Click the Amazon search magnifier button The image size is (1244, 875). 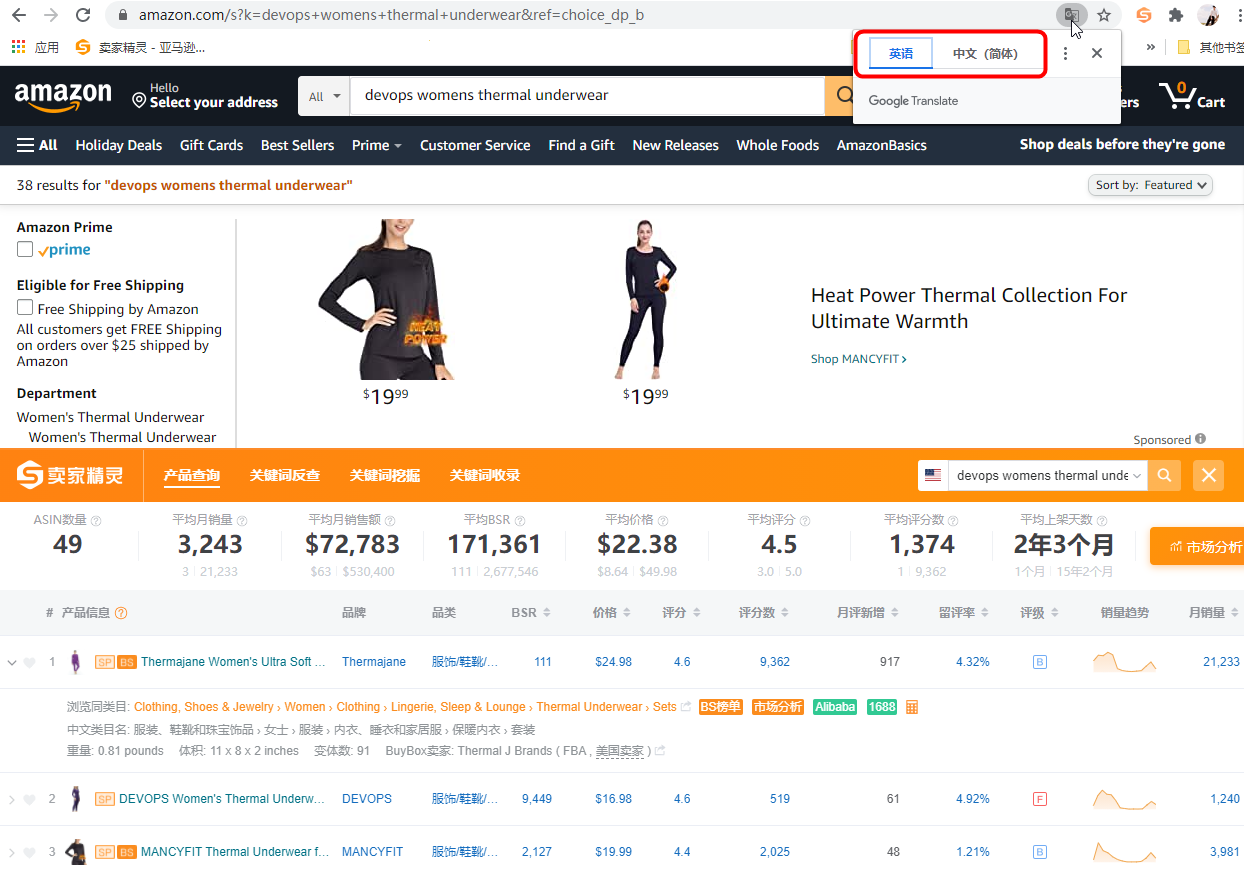[x=845, y=96]
